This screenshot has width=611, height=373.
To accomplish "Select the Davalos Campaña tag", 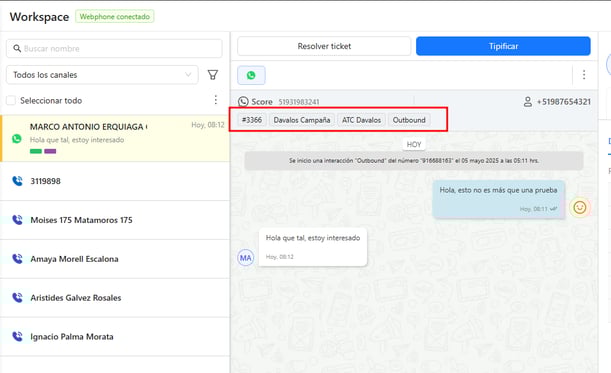I will tap(302, 120).
